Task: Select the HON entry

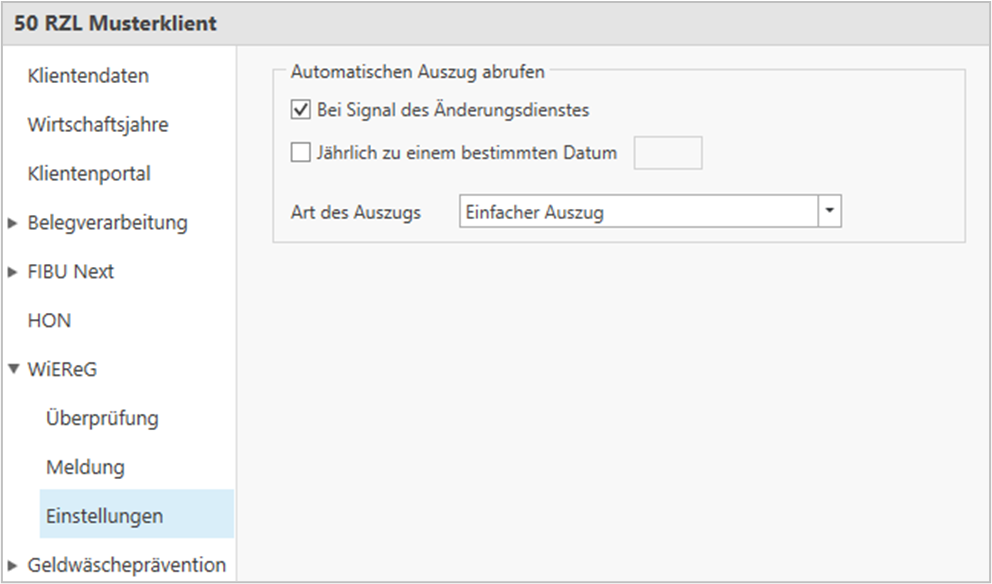Action: click(48, 320)
